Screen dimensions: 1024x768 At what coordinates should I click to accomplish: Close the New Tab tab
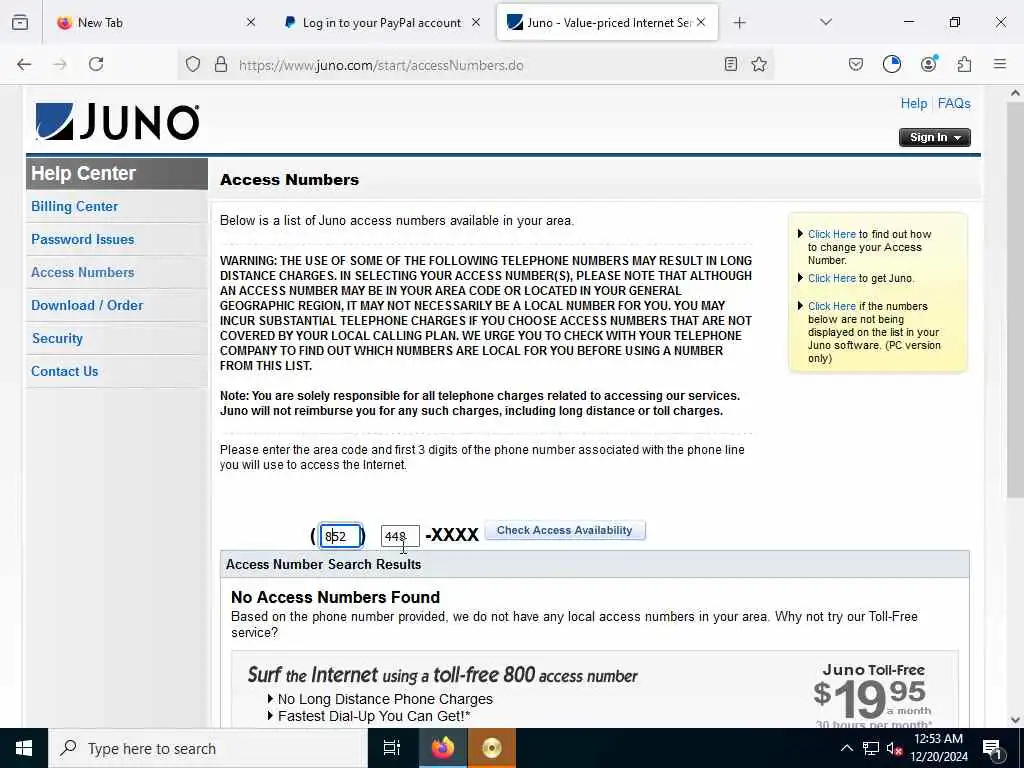251,22
